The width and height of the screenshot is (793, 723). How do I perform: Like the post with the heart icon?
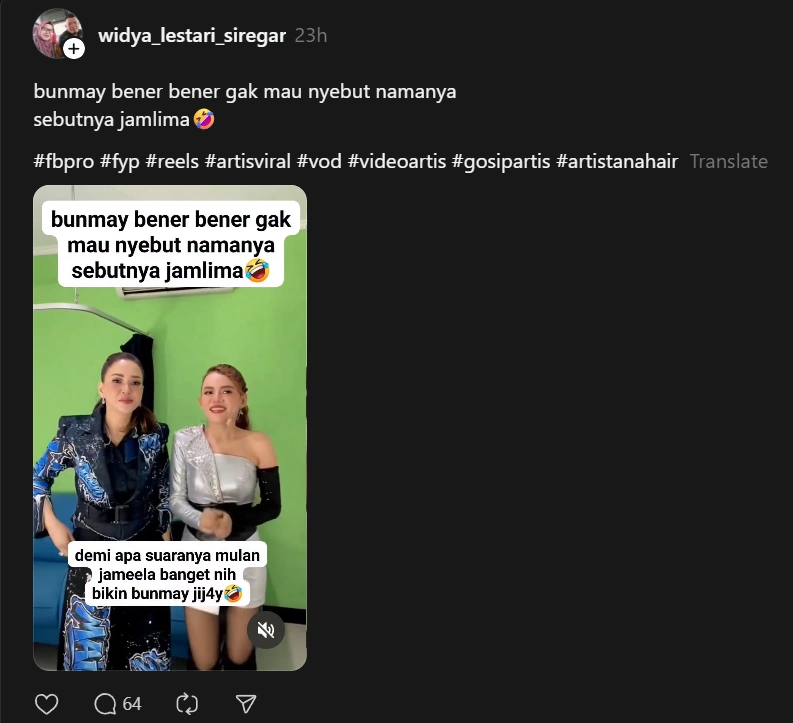point(47,704)
